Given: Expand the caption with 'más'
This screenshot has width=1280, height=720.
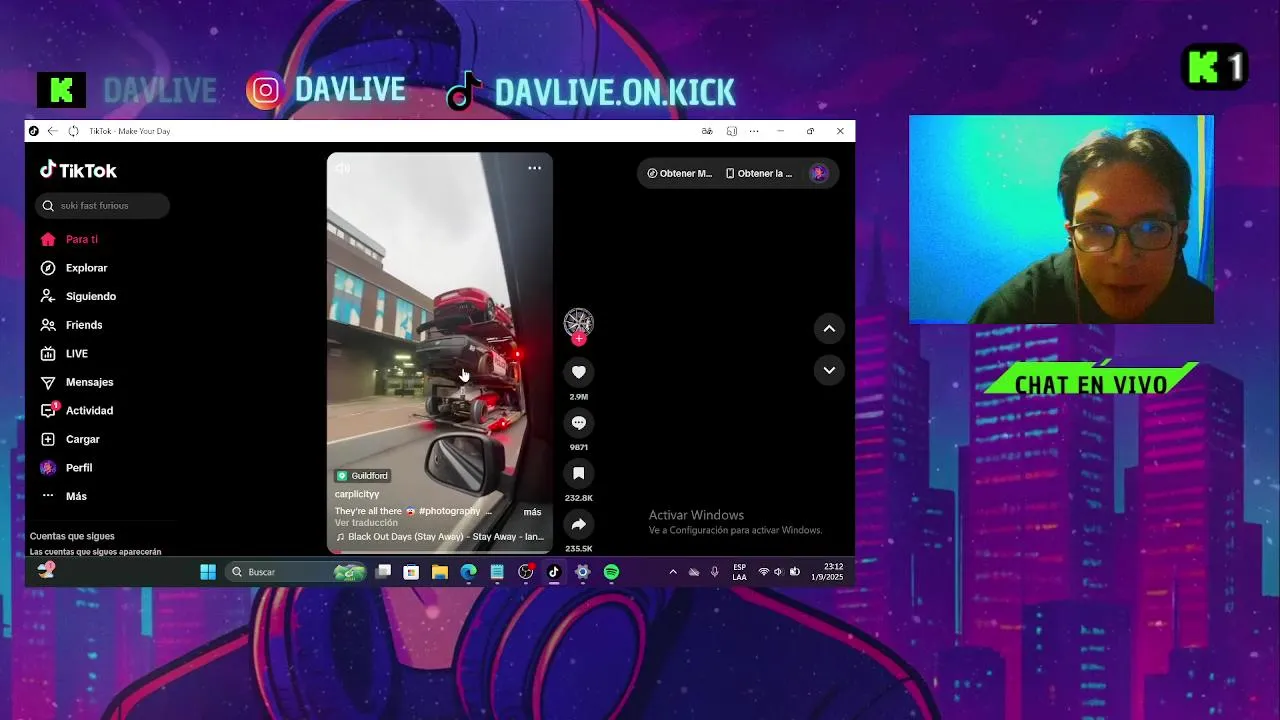Looking at the screenshot, I should tap(532, 512).
